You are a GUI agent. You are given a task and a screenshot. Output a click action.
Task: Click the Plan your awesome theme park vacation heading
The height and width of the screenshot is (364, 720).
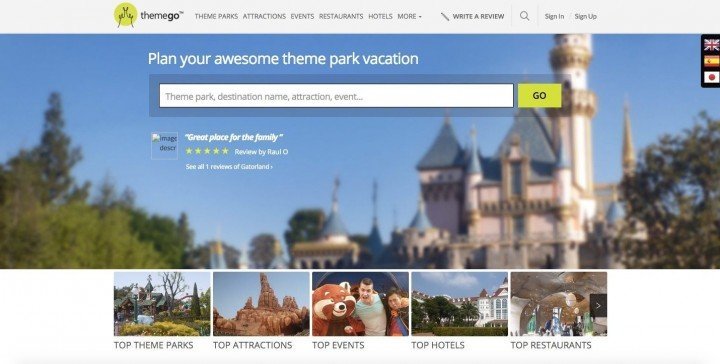tap(283, 59)
